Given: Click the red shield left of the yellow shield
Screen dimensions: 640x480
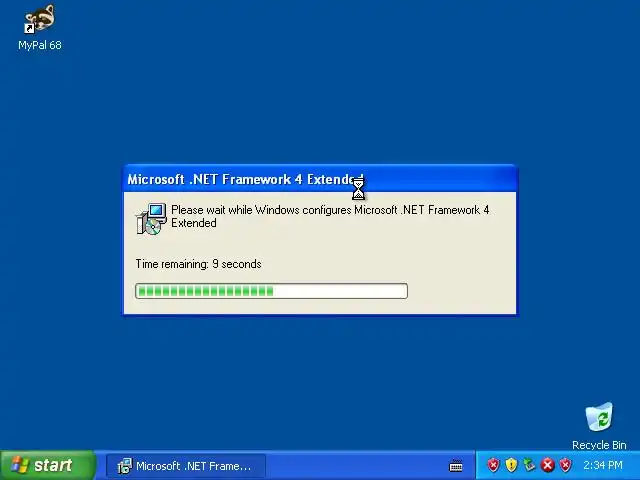Looking at the screenshot, I should point(493,465).
